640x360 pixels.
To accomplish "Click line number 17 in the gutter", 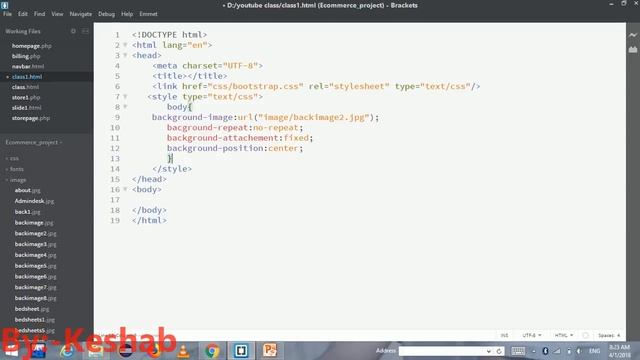I will (115, 200).
